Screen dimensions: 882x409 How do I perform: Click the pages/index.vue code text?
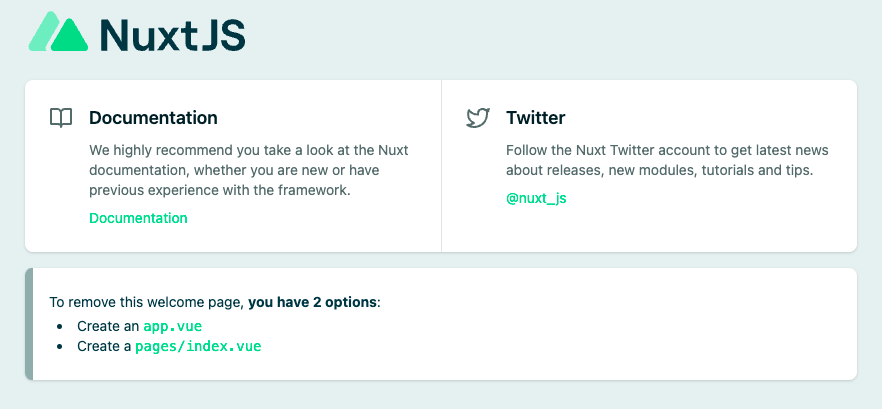(x=198, y=346)
